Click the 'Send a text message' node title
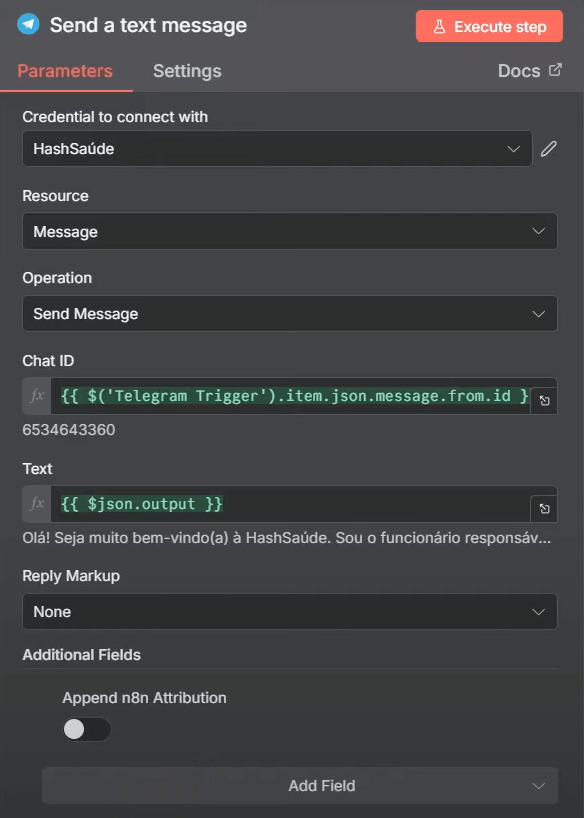The width and height of the screenshot is (584, 818). [x=148, y=25]
